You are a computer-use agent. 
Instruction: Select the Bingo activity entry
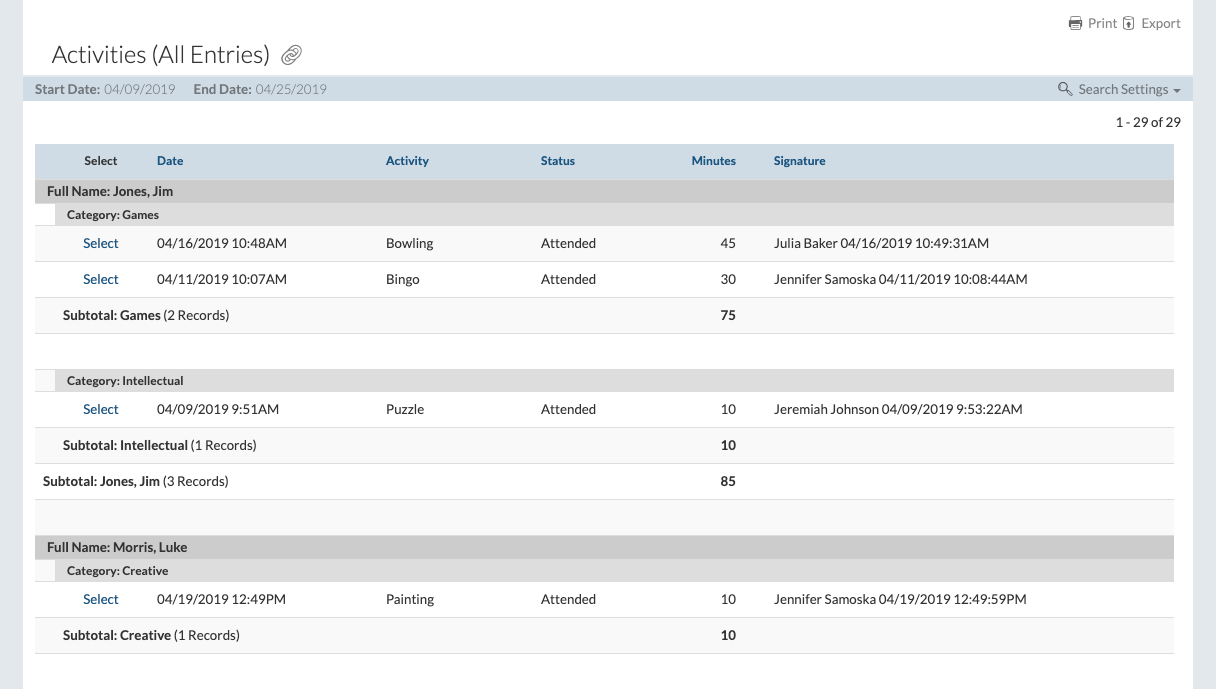tap(100, 280)
